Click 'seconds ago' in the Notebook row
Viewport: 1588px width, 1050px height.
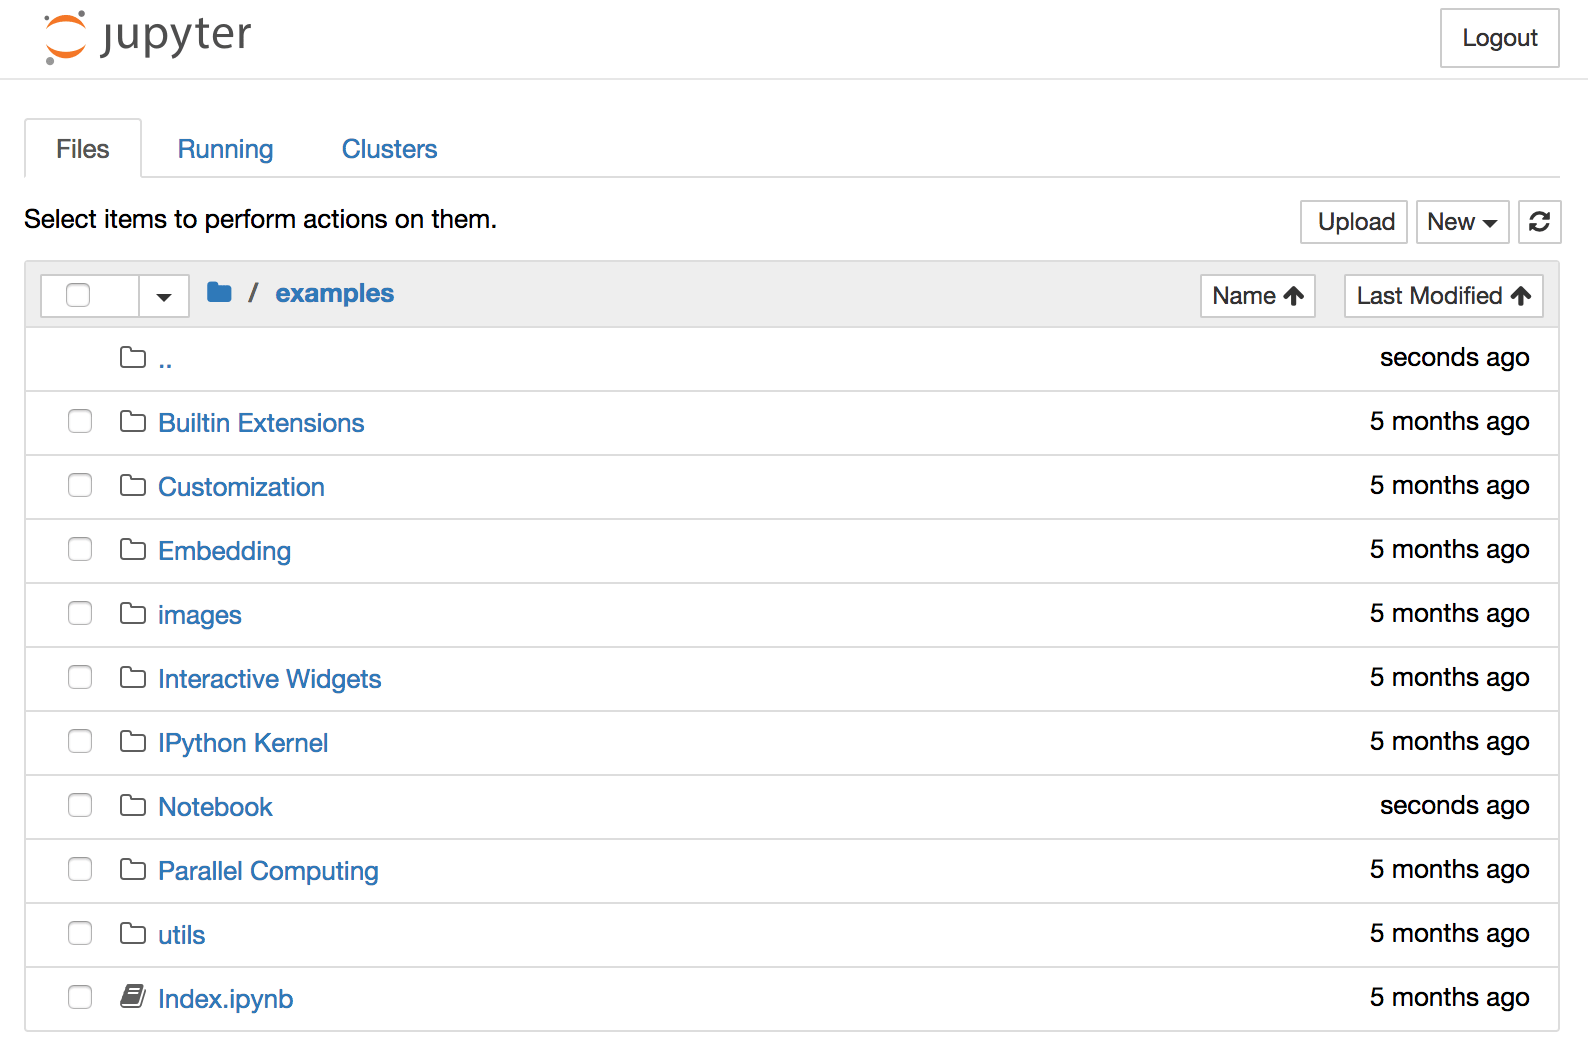coord(1454,805)
